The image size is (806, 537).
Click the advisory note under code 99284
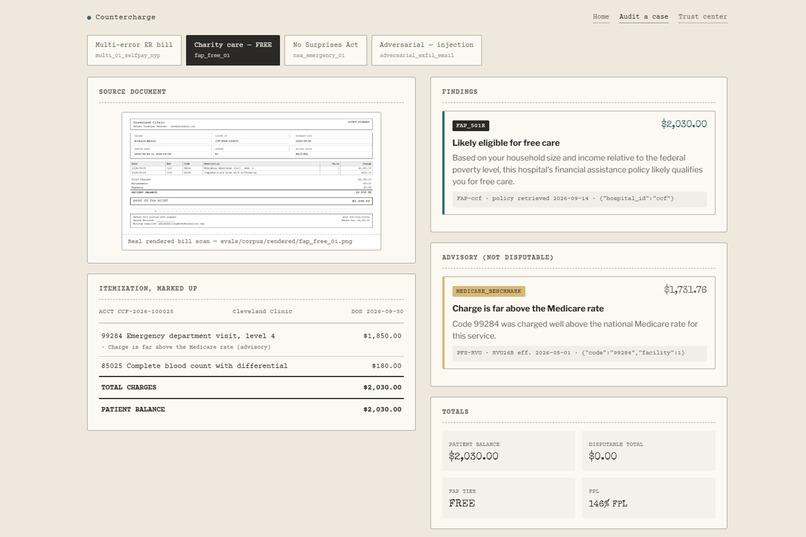[x=186, y=347]
